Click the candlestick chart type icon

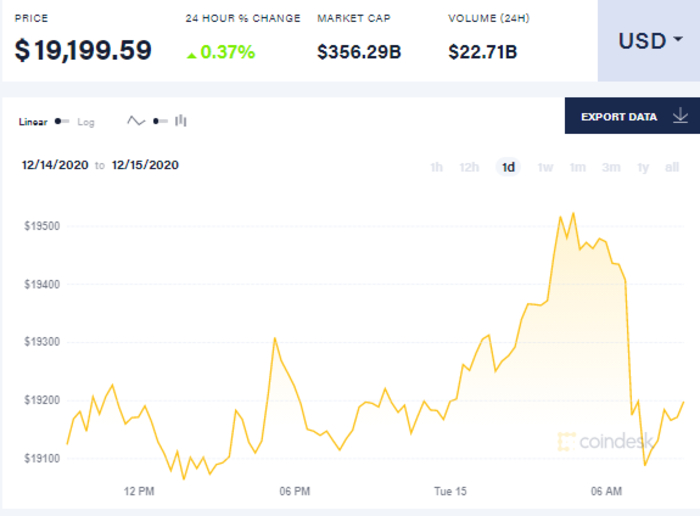pyautogui.click(x=181, y=121)
